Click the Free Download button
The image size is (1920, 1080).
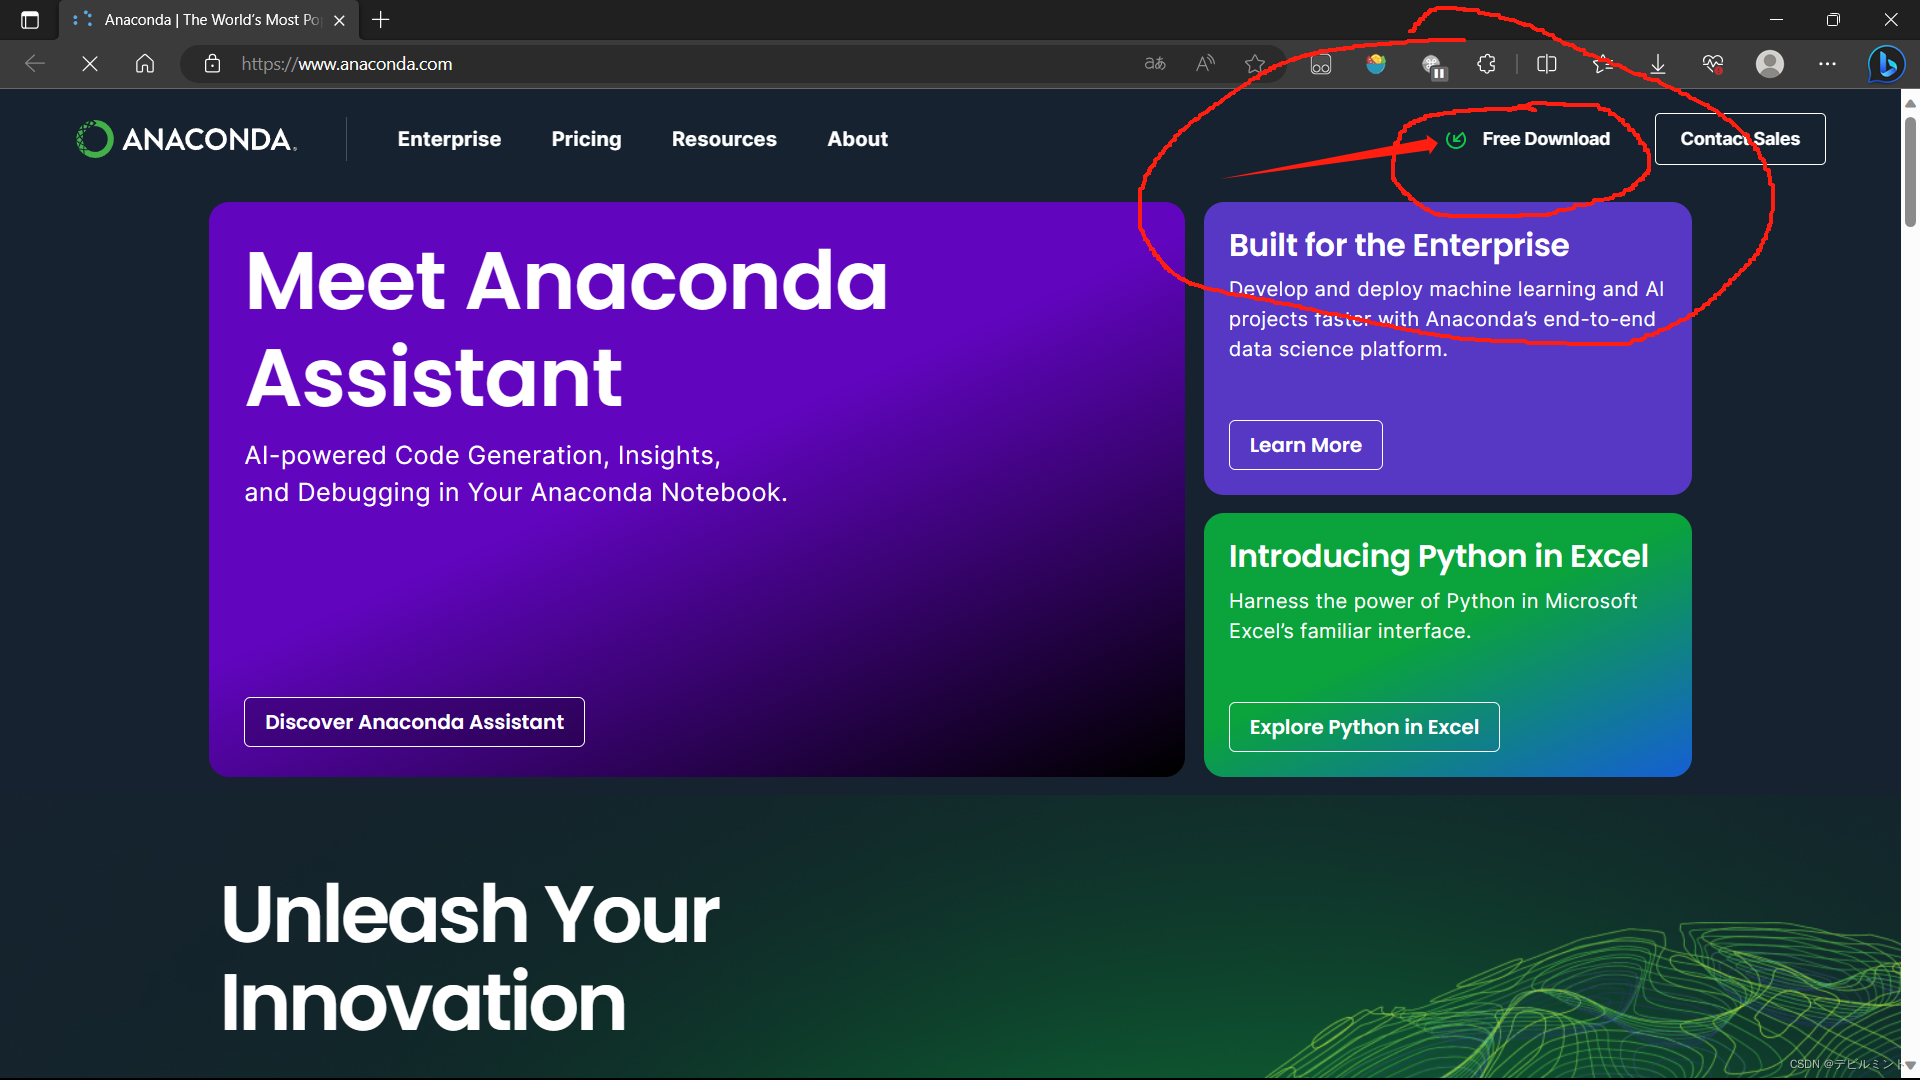[x=1545, y=139]
